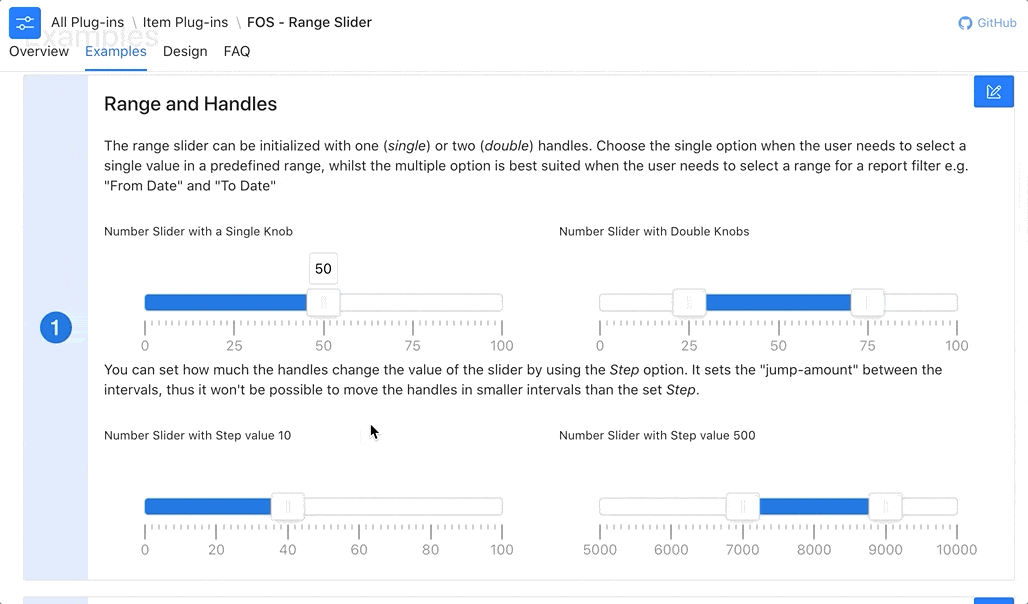Screen dimensions: 1028x604
Task: Click the 80 label on step 10 slider
Action: (431, 550)
